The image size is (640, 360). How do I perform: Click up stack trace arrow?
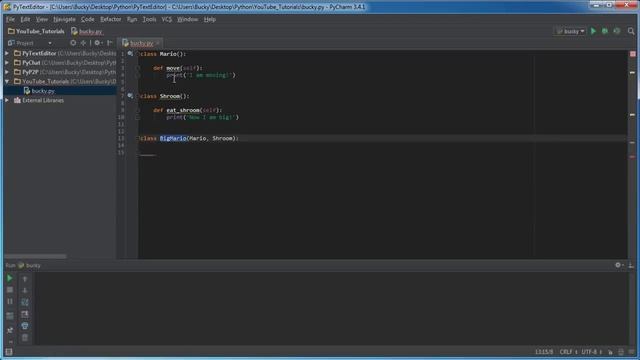[x=25, y=279]
